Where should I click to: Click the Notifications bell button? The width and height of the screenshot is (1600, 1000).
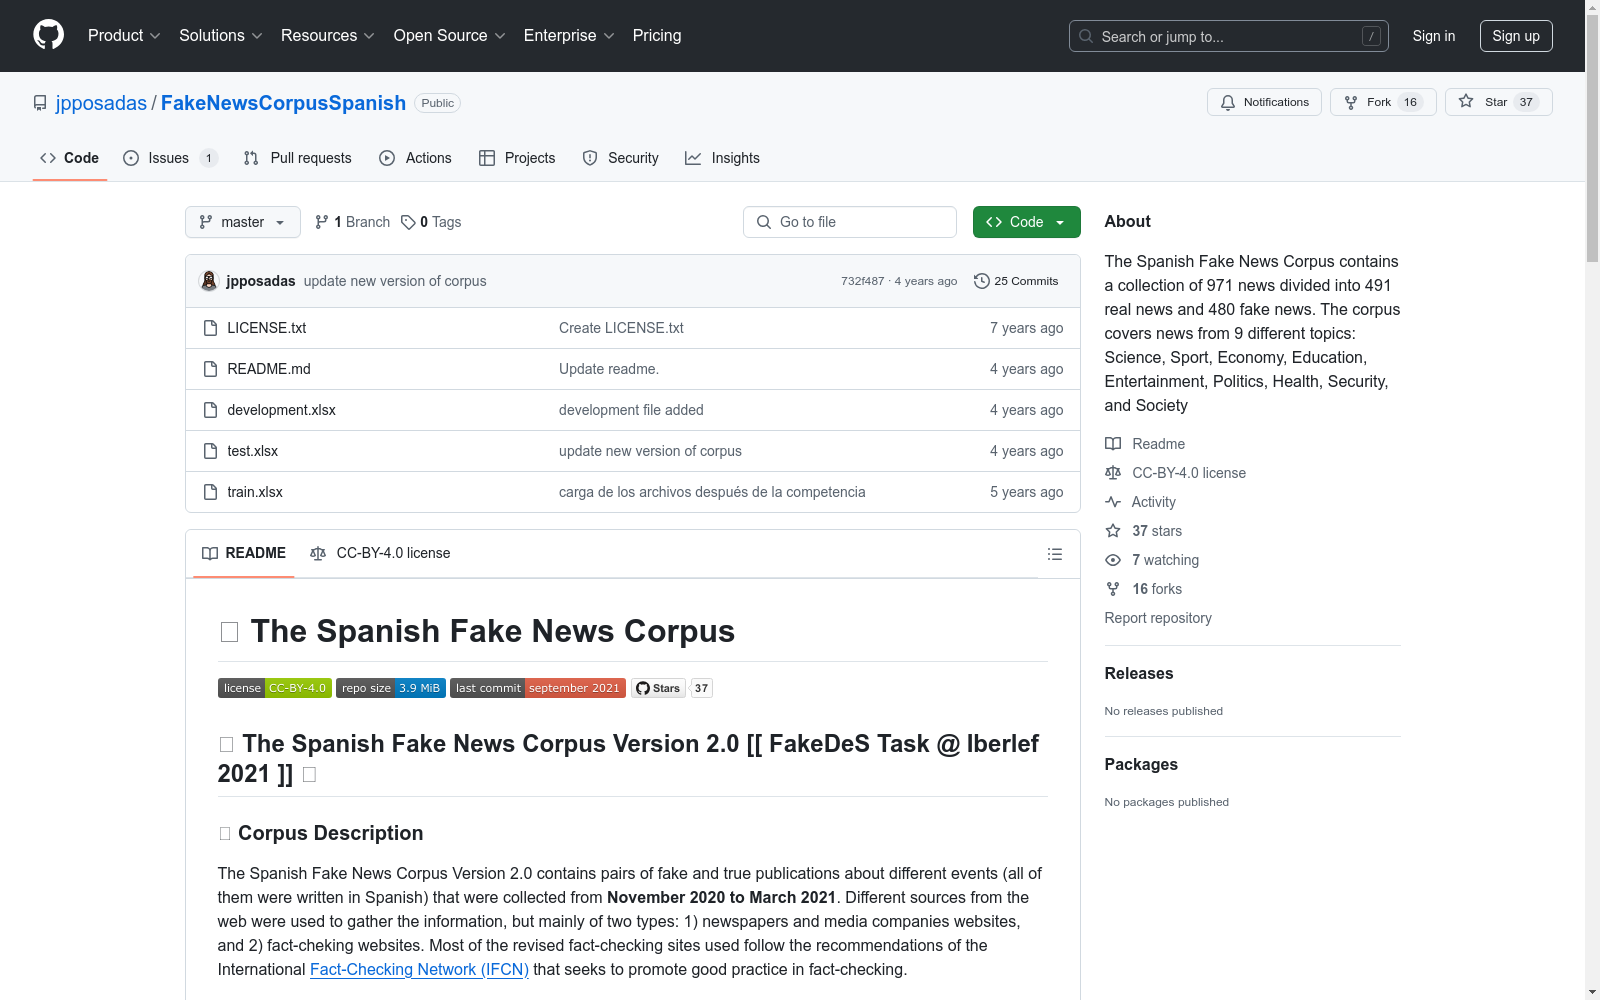click(x=1264, y=102)
